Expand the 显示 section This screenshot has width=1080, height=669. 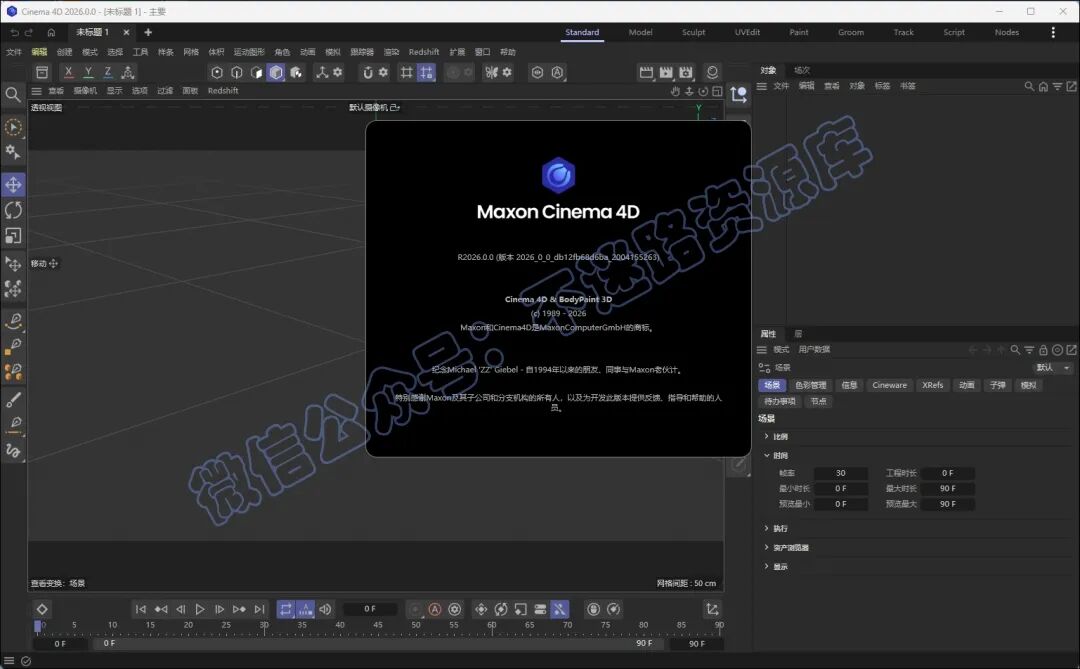pos(776,567)
